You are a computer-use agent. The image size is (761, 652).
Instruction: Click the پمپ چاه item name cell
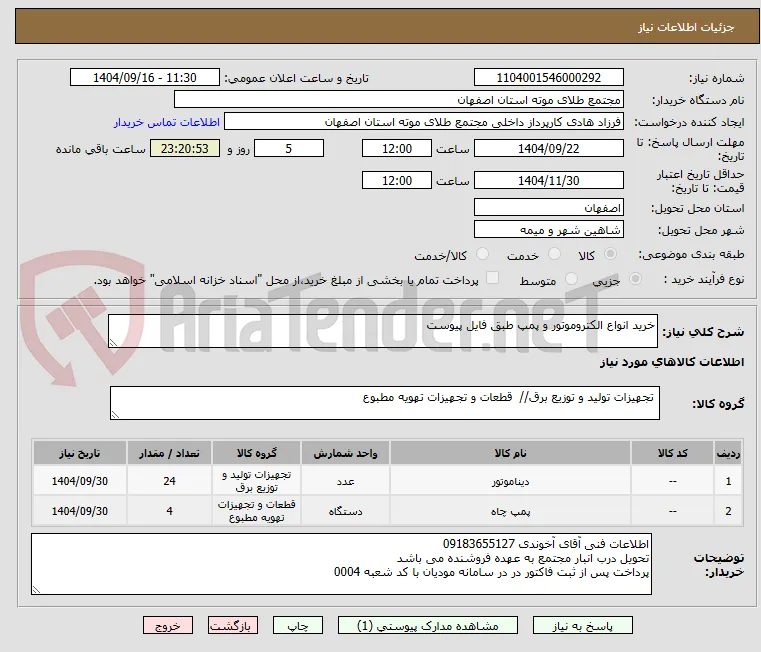tap(510, 511)
